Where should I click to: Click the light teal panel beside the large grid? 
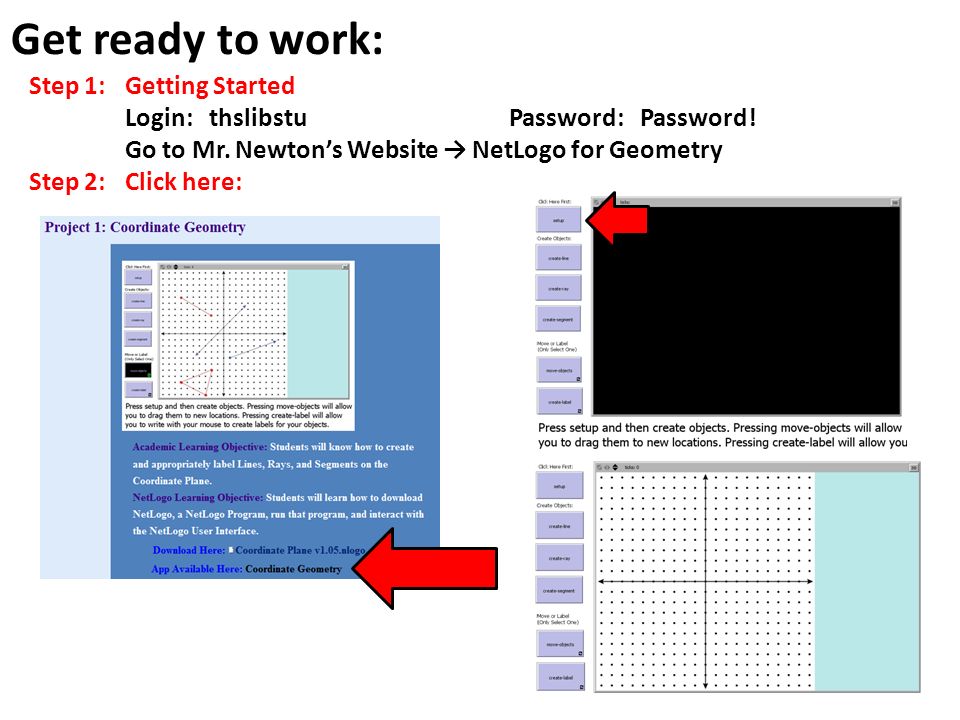click(x=866, y=581)
